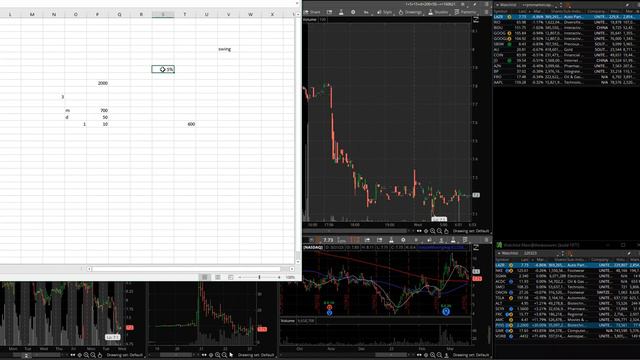This screenshot has width=640, height=360.
Task: Select the ALT row in lower watchlist
Action: coord(567,303)
